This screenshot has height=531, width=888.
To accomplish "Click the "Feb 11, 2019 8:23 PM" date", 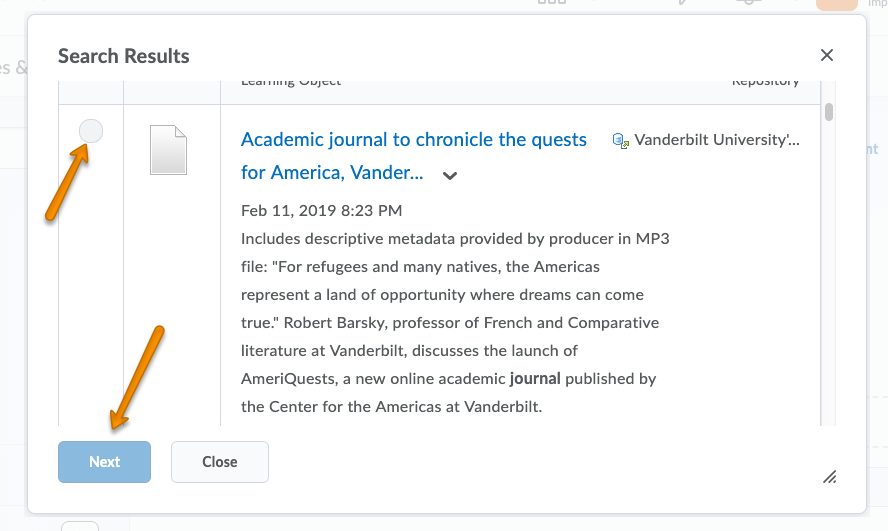I will [x=321, y=210].
